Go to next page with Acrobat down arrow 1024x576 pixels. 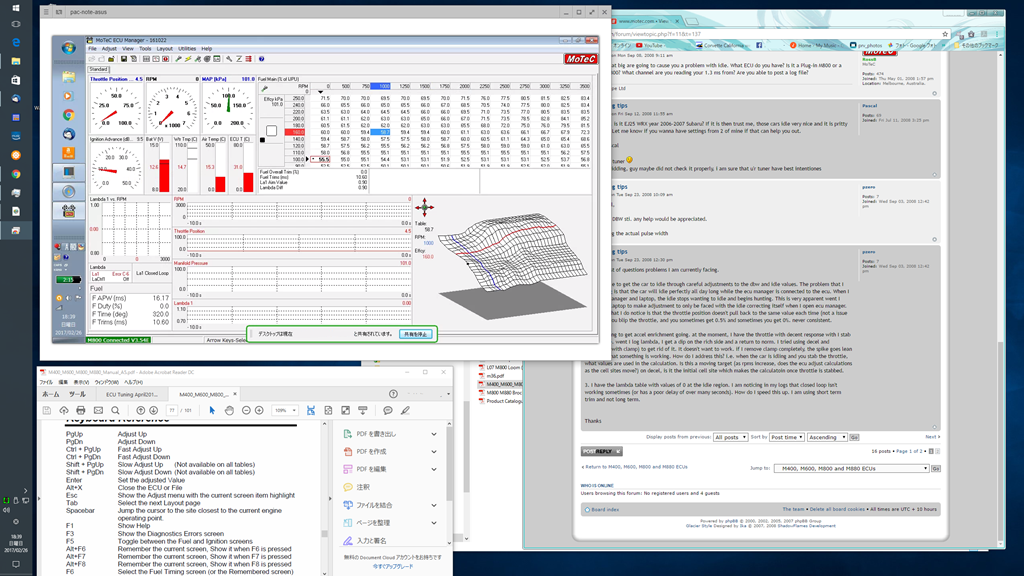click(x=153, y=411)
